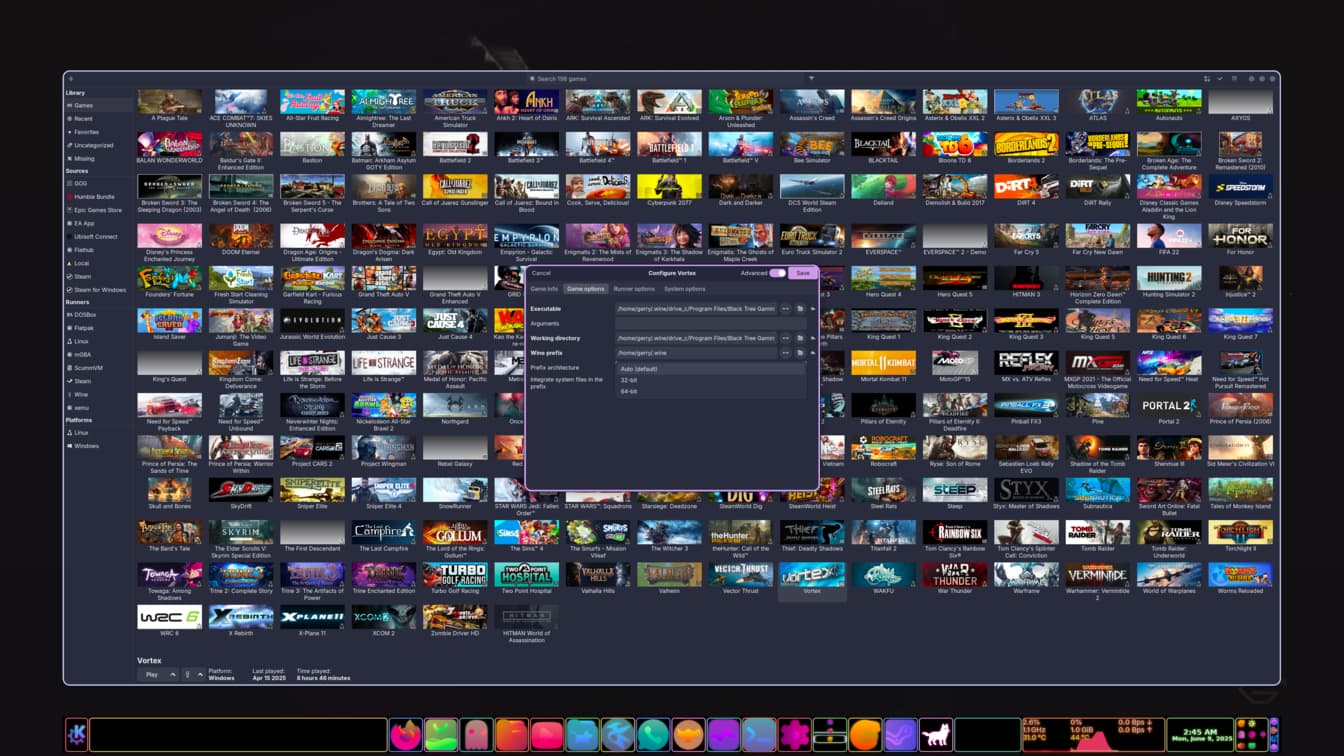Open KDE application launcher in taskbar
This screenshot has height=756, width=1344.
pos(77,735)
